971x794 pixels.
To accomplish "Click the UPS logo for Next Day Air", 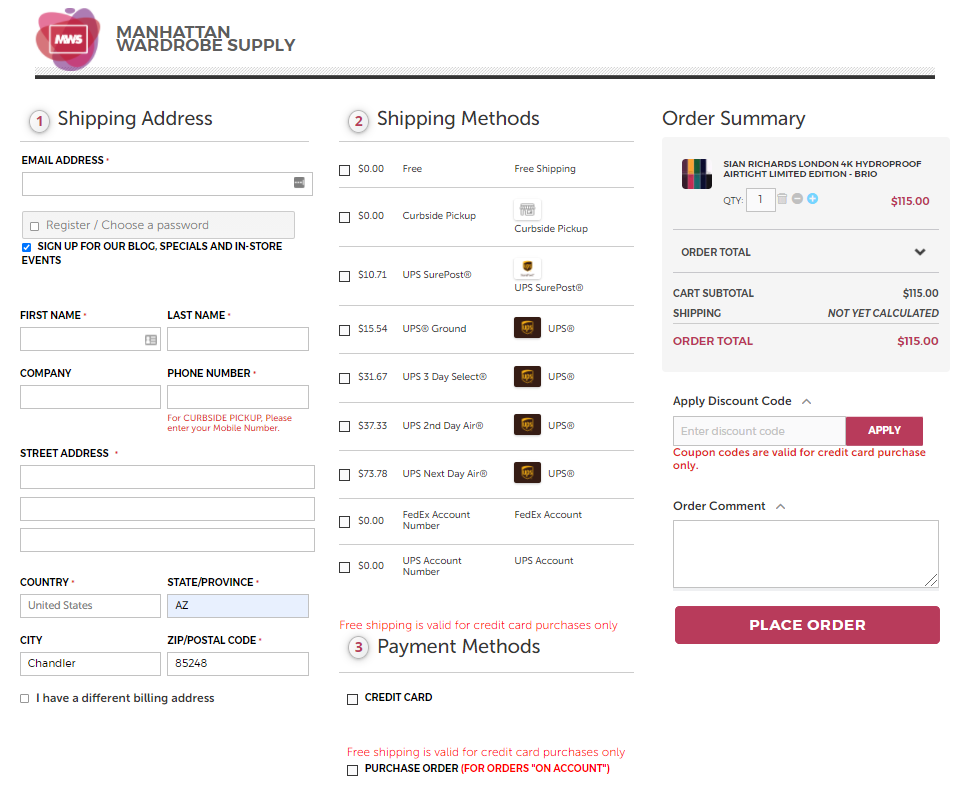I will tap(527, 473).
